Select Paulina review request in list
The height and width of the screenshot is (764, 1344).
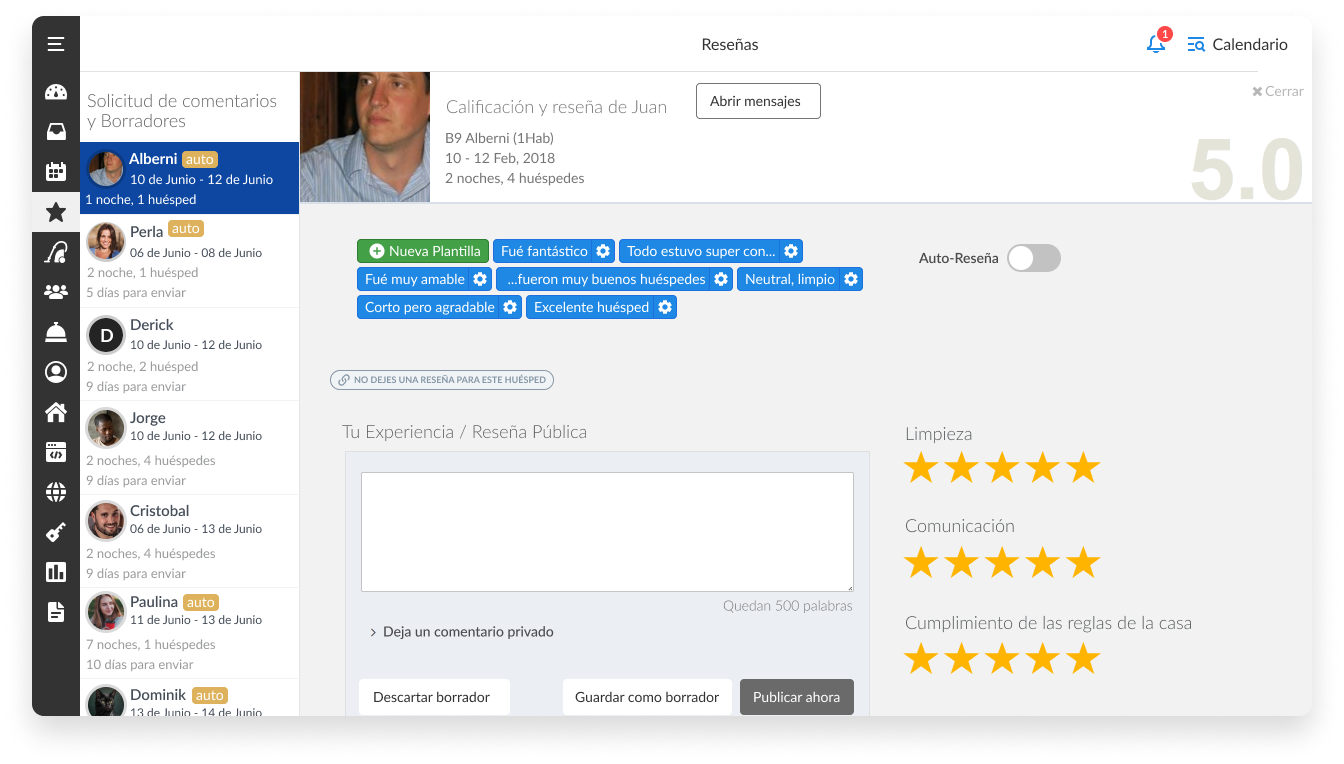(189, 633)
